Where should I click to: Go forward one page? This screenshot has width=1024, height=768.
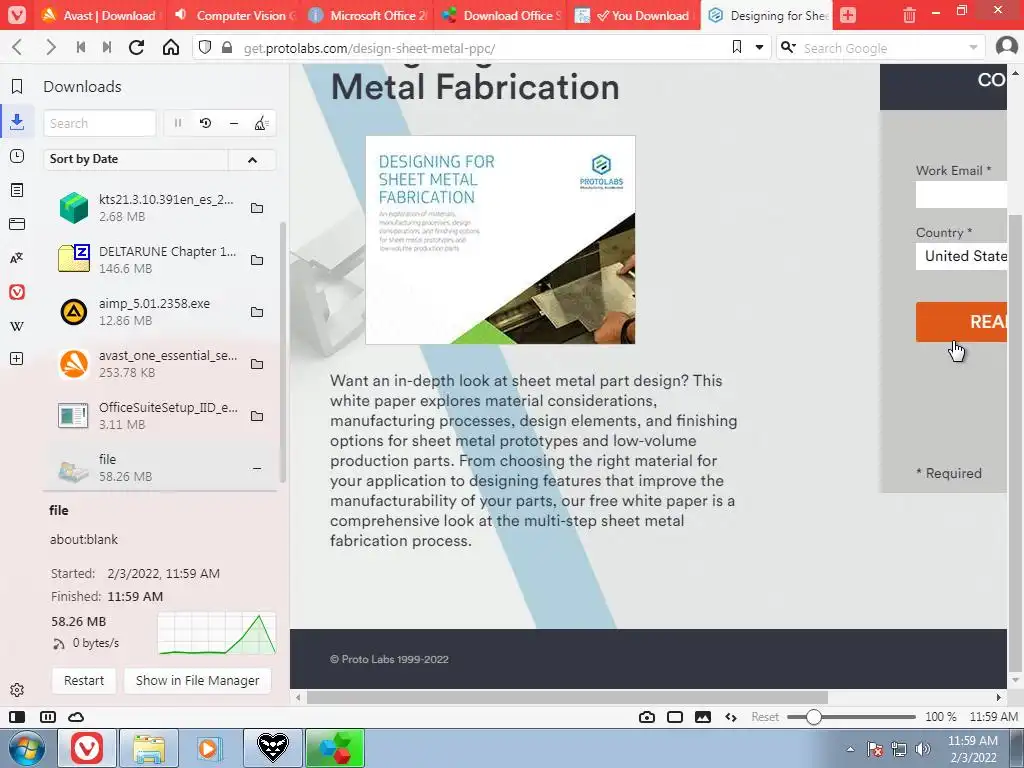[x=50, y=47]
